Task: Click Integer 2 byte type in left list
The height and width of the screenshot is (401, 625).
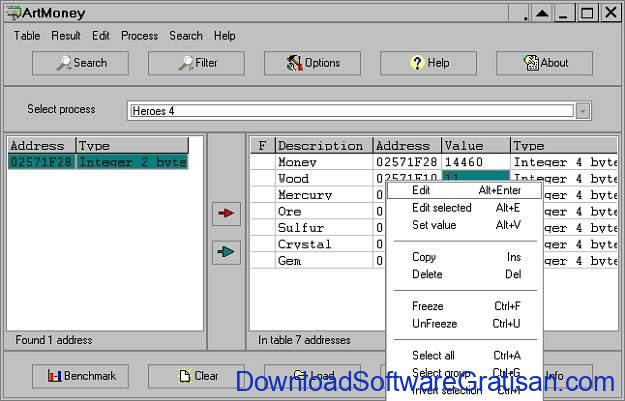Action: point(132,162)
